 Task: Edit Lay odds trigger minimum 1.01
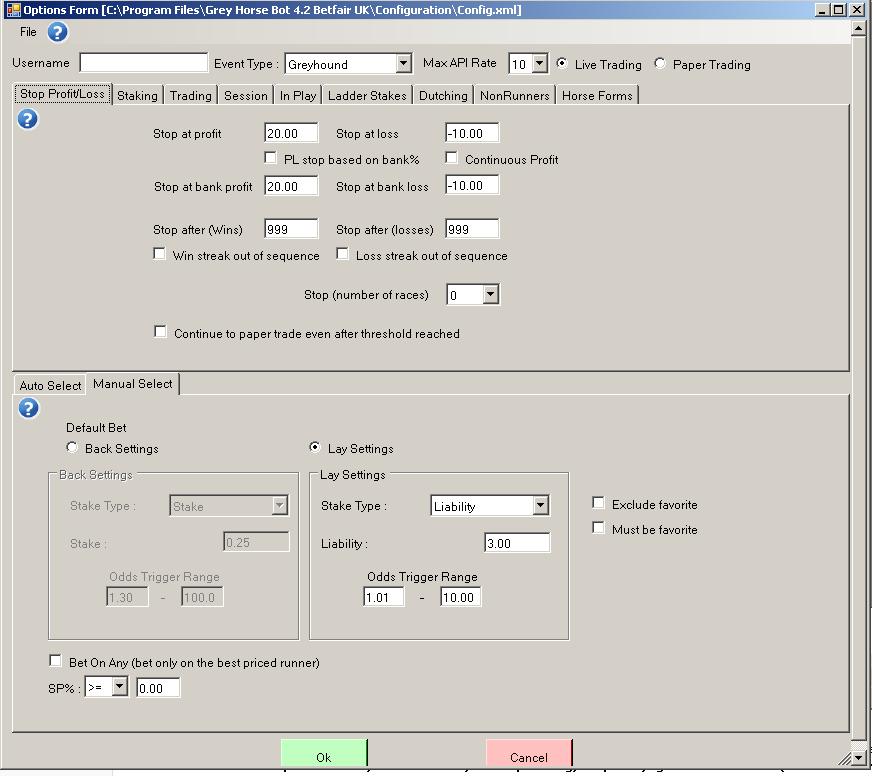(x=384, y=597)
